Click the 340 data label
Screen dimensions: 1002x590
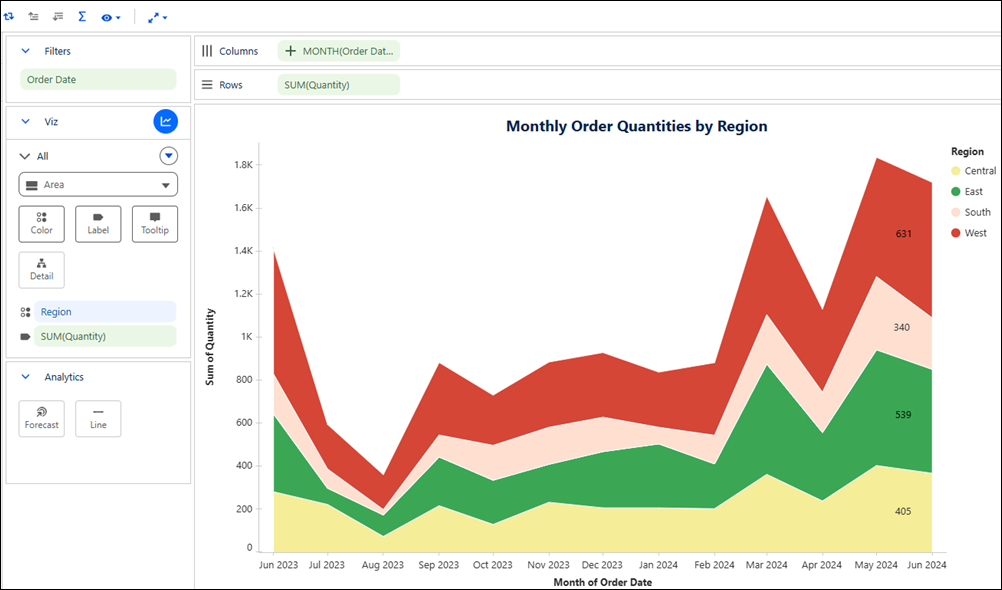coord(902,327)
